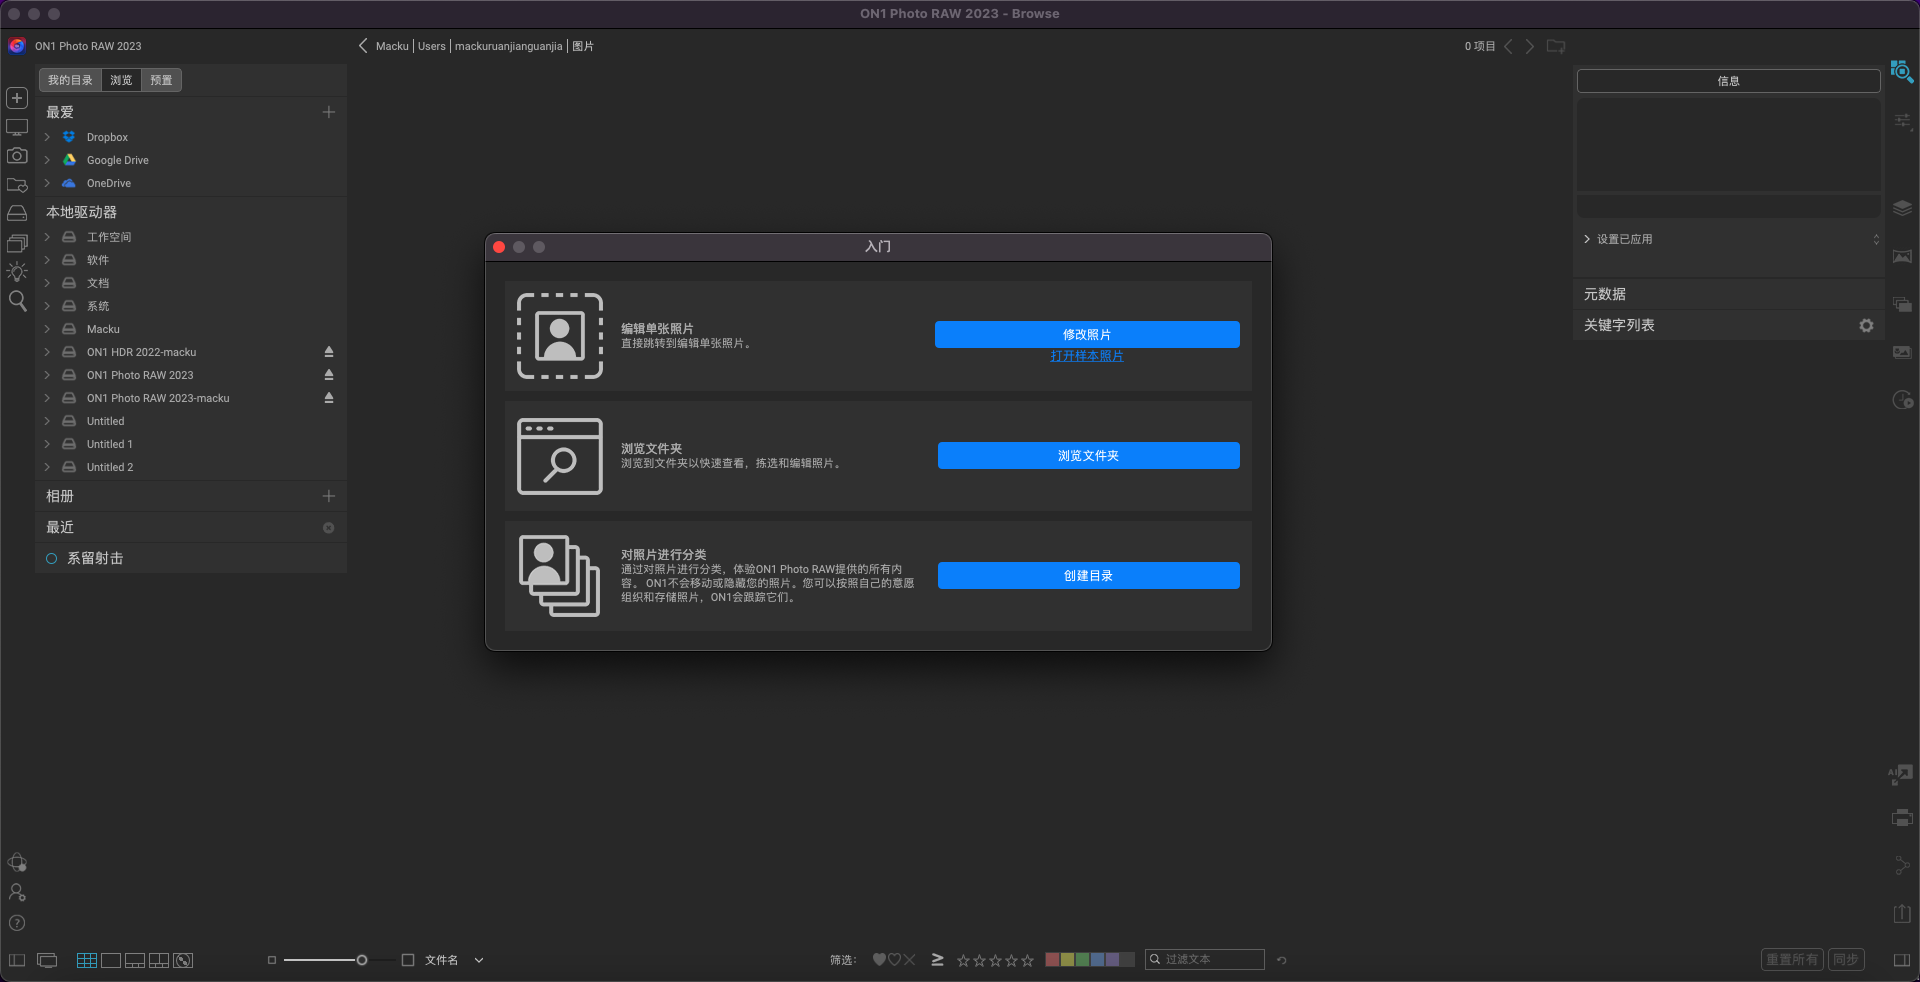
Task: Click the lightbulb tips icon
Action: (x=17, y=272)
